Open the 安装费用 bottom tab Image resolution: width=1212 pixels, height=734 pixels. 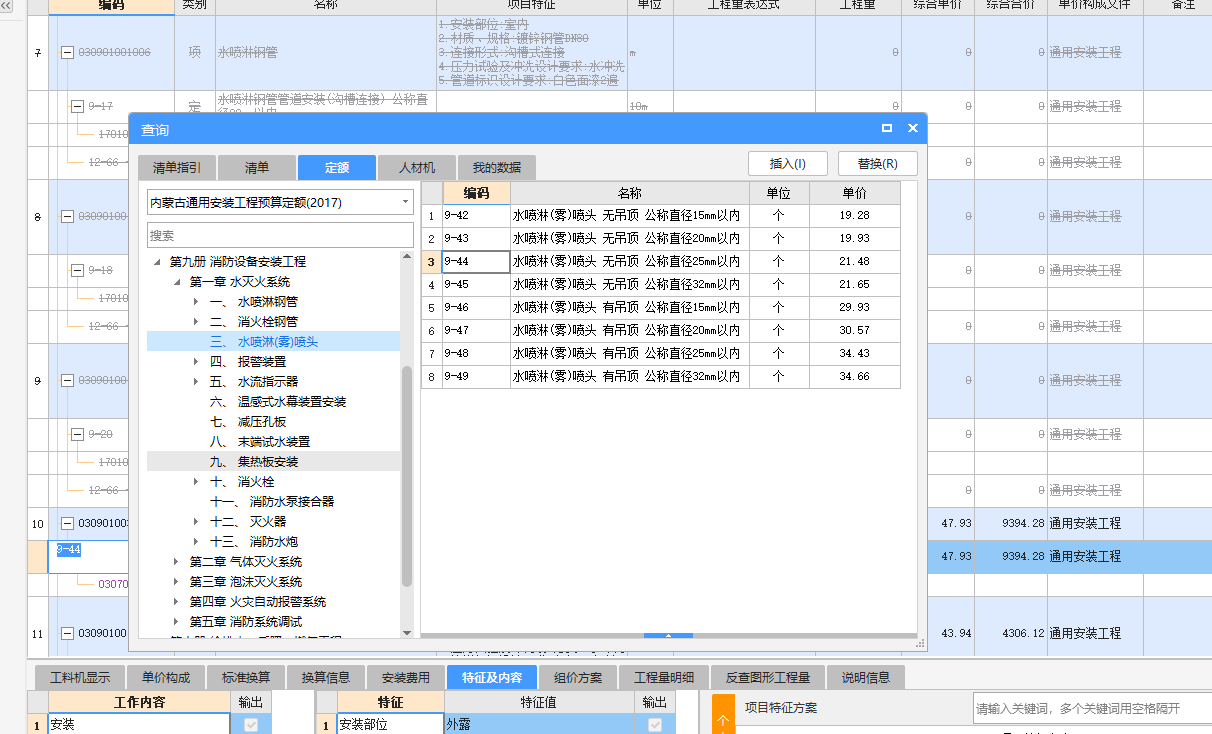pos(406,677)
